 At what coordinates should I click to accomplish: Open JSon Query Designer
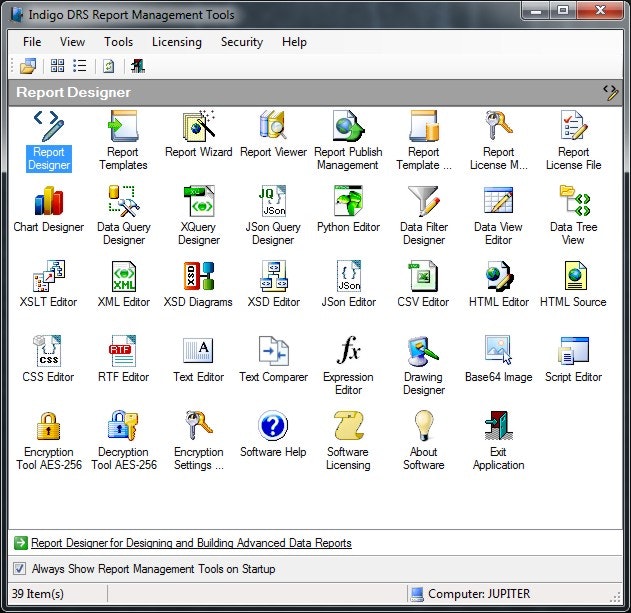pos(273,216)
